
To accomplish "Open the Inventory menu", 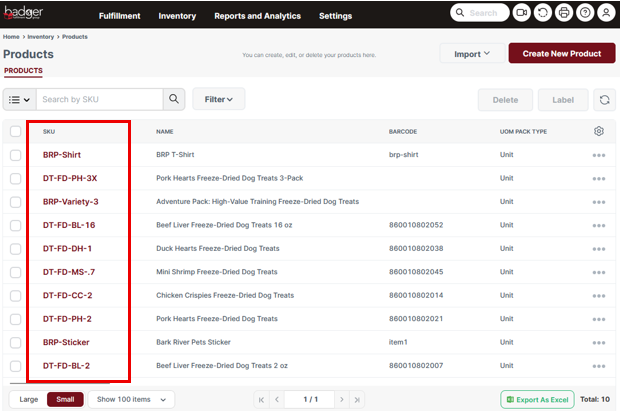I will click(177, 16).
